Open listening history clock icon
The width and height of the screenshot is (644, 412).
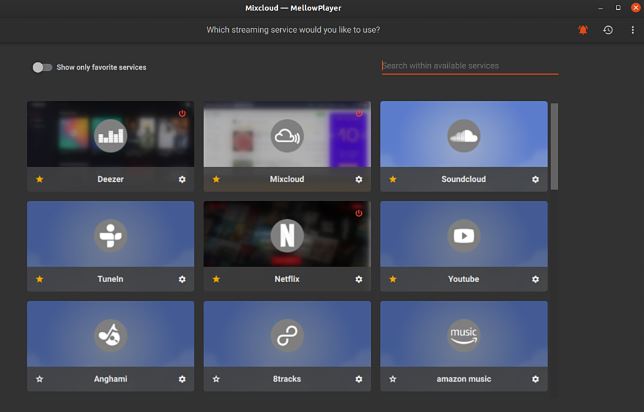click(x=608, y=30)
